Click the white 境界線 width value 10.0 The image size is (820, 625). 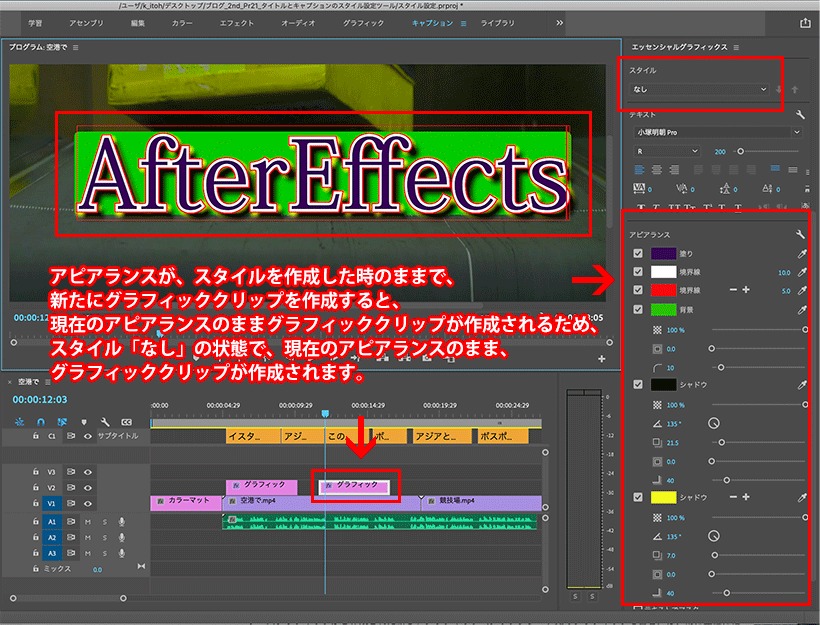pyautogui.click(x=784, y=272)
